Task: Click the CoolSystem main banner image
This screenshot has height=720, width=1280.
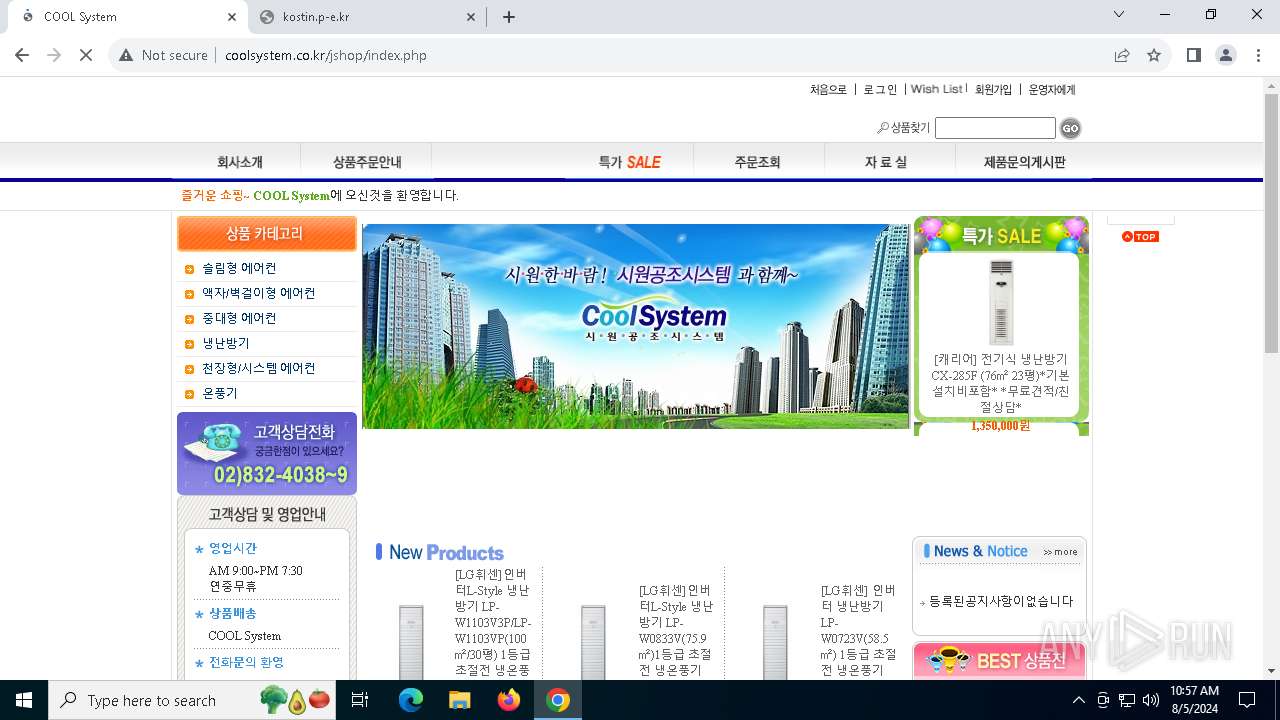Action: (636, 326)
